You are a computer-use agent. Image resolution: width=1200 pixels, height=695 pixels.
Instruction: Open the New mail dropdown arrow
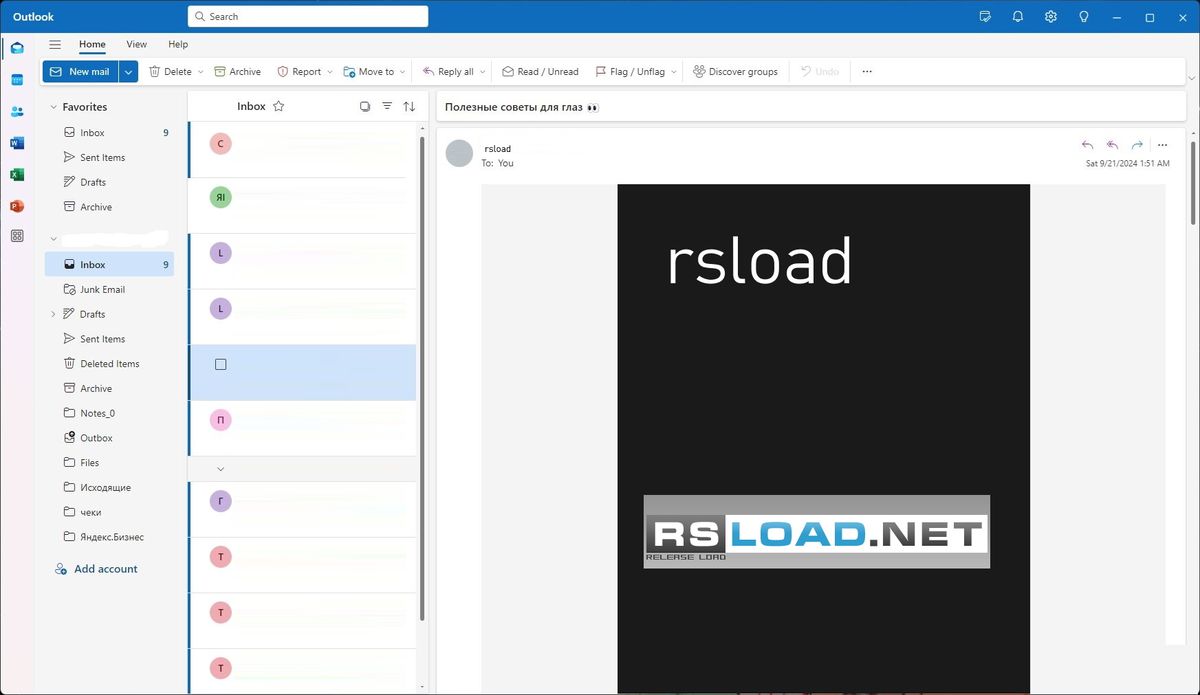tap(128, 72)
